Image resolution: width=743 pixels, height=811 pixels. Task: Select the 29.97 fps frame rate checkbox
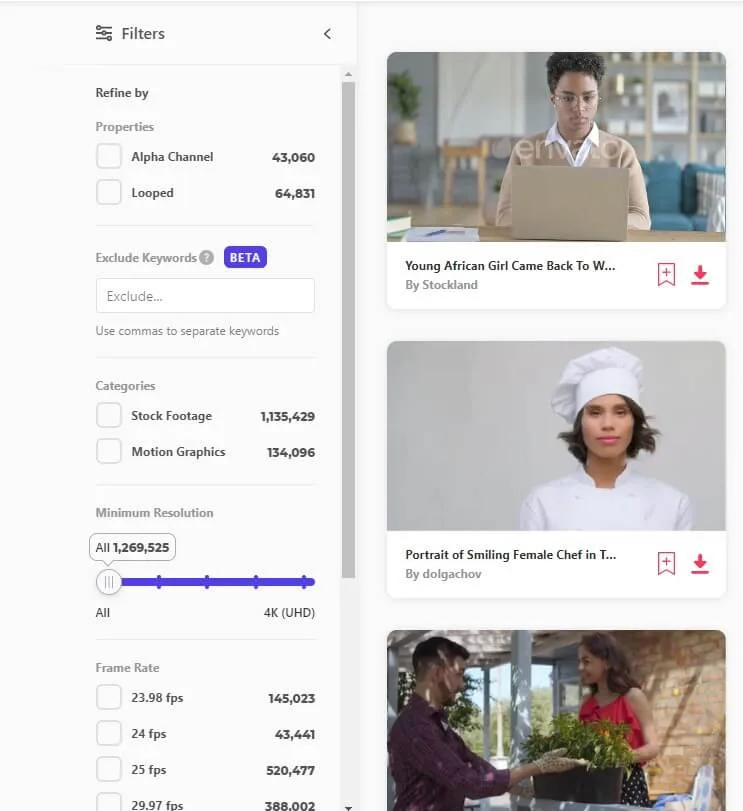[x=109, y=803]
